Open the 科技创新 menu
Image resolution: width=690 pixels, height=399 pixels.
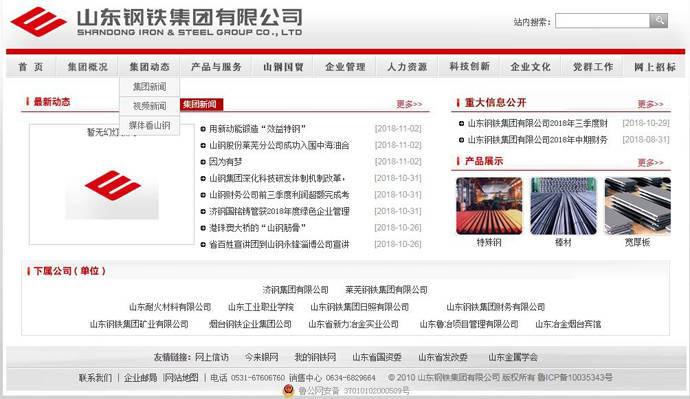(x=469, y=67)
